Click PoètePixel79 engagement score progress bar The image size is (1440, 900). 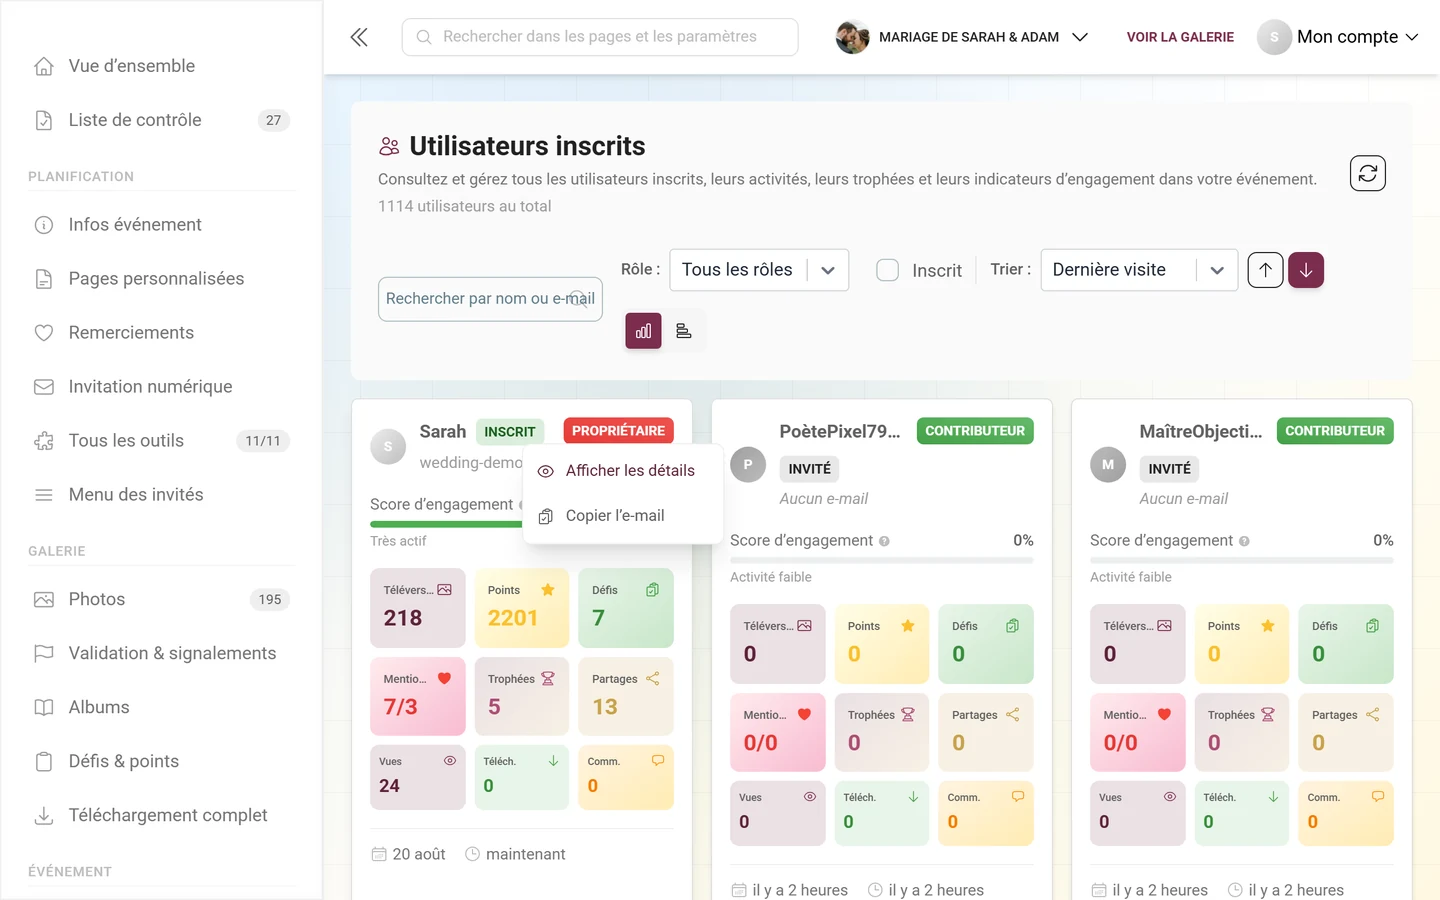[882, 560]
